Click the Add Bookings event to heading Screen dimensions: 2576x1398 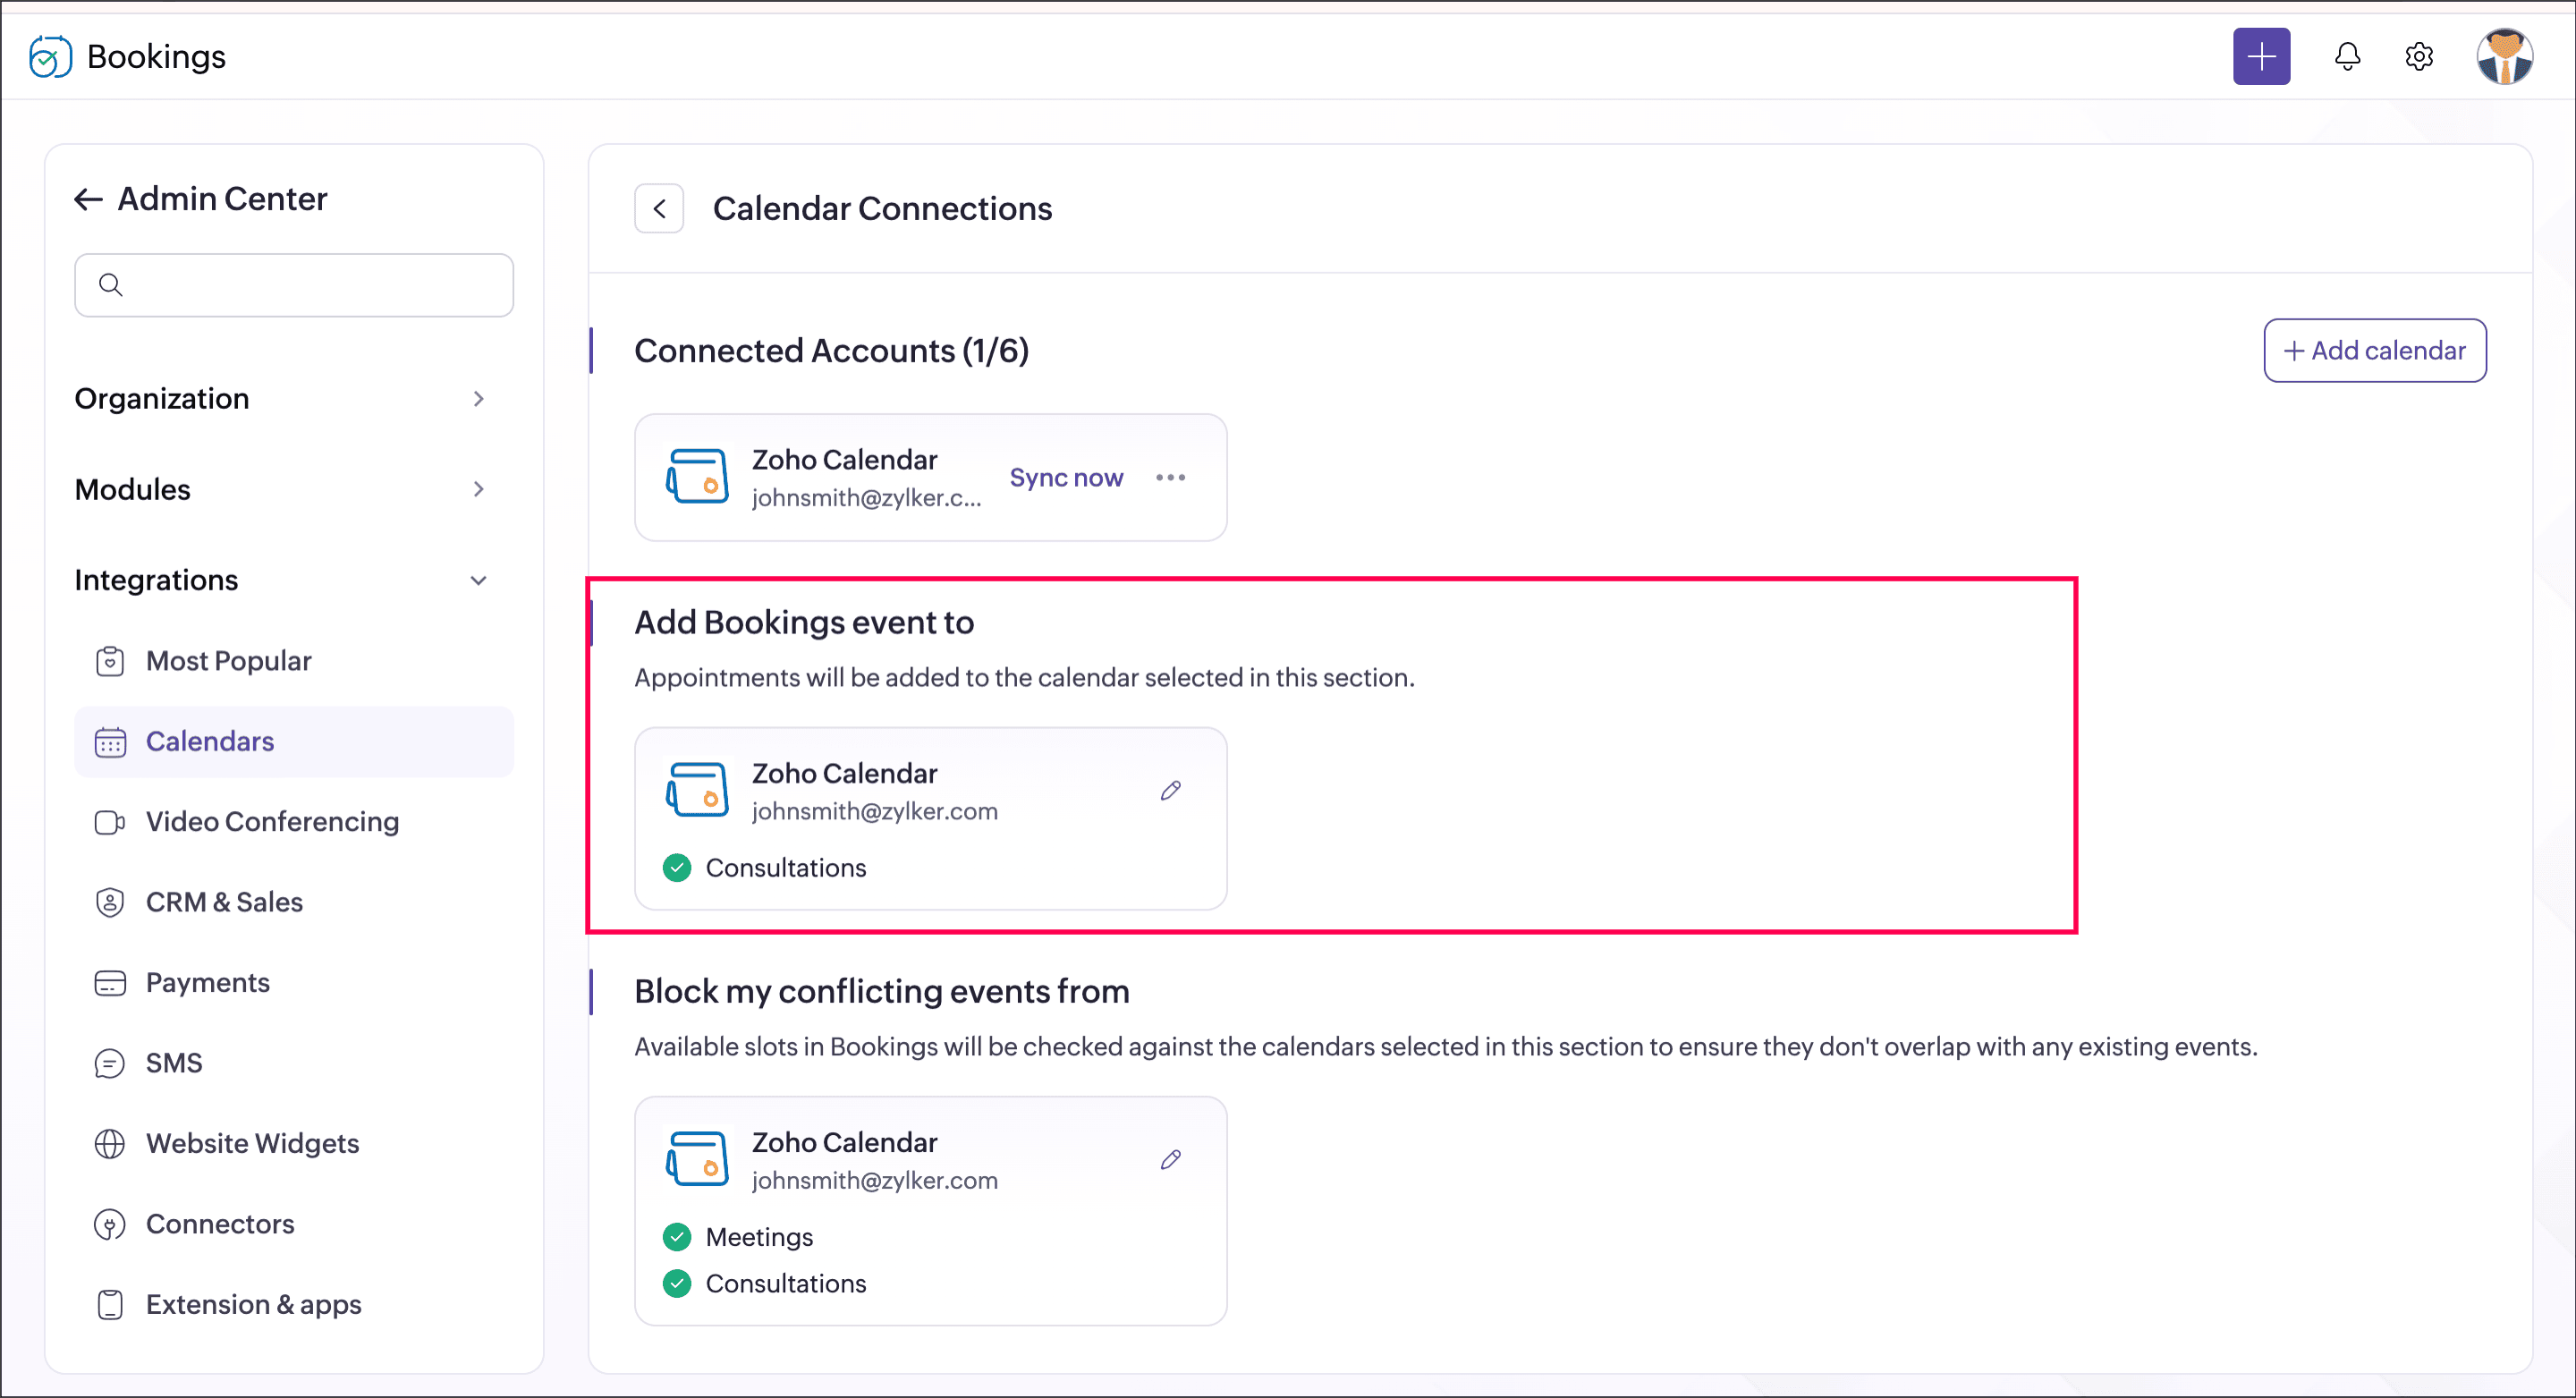(804, 623)
